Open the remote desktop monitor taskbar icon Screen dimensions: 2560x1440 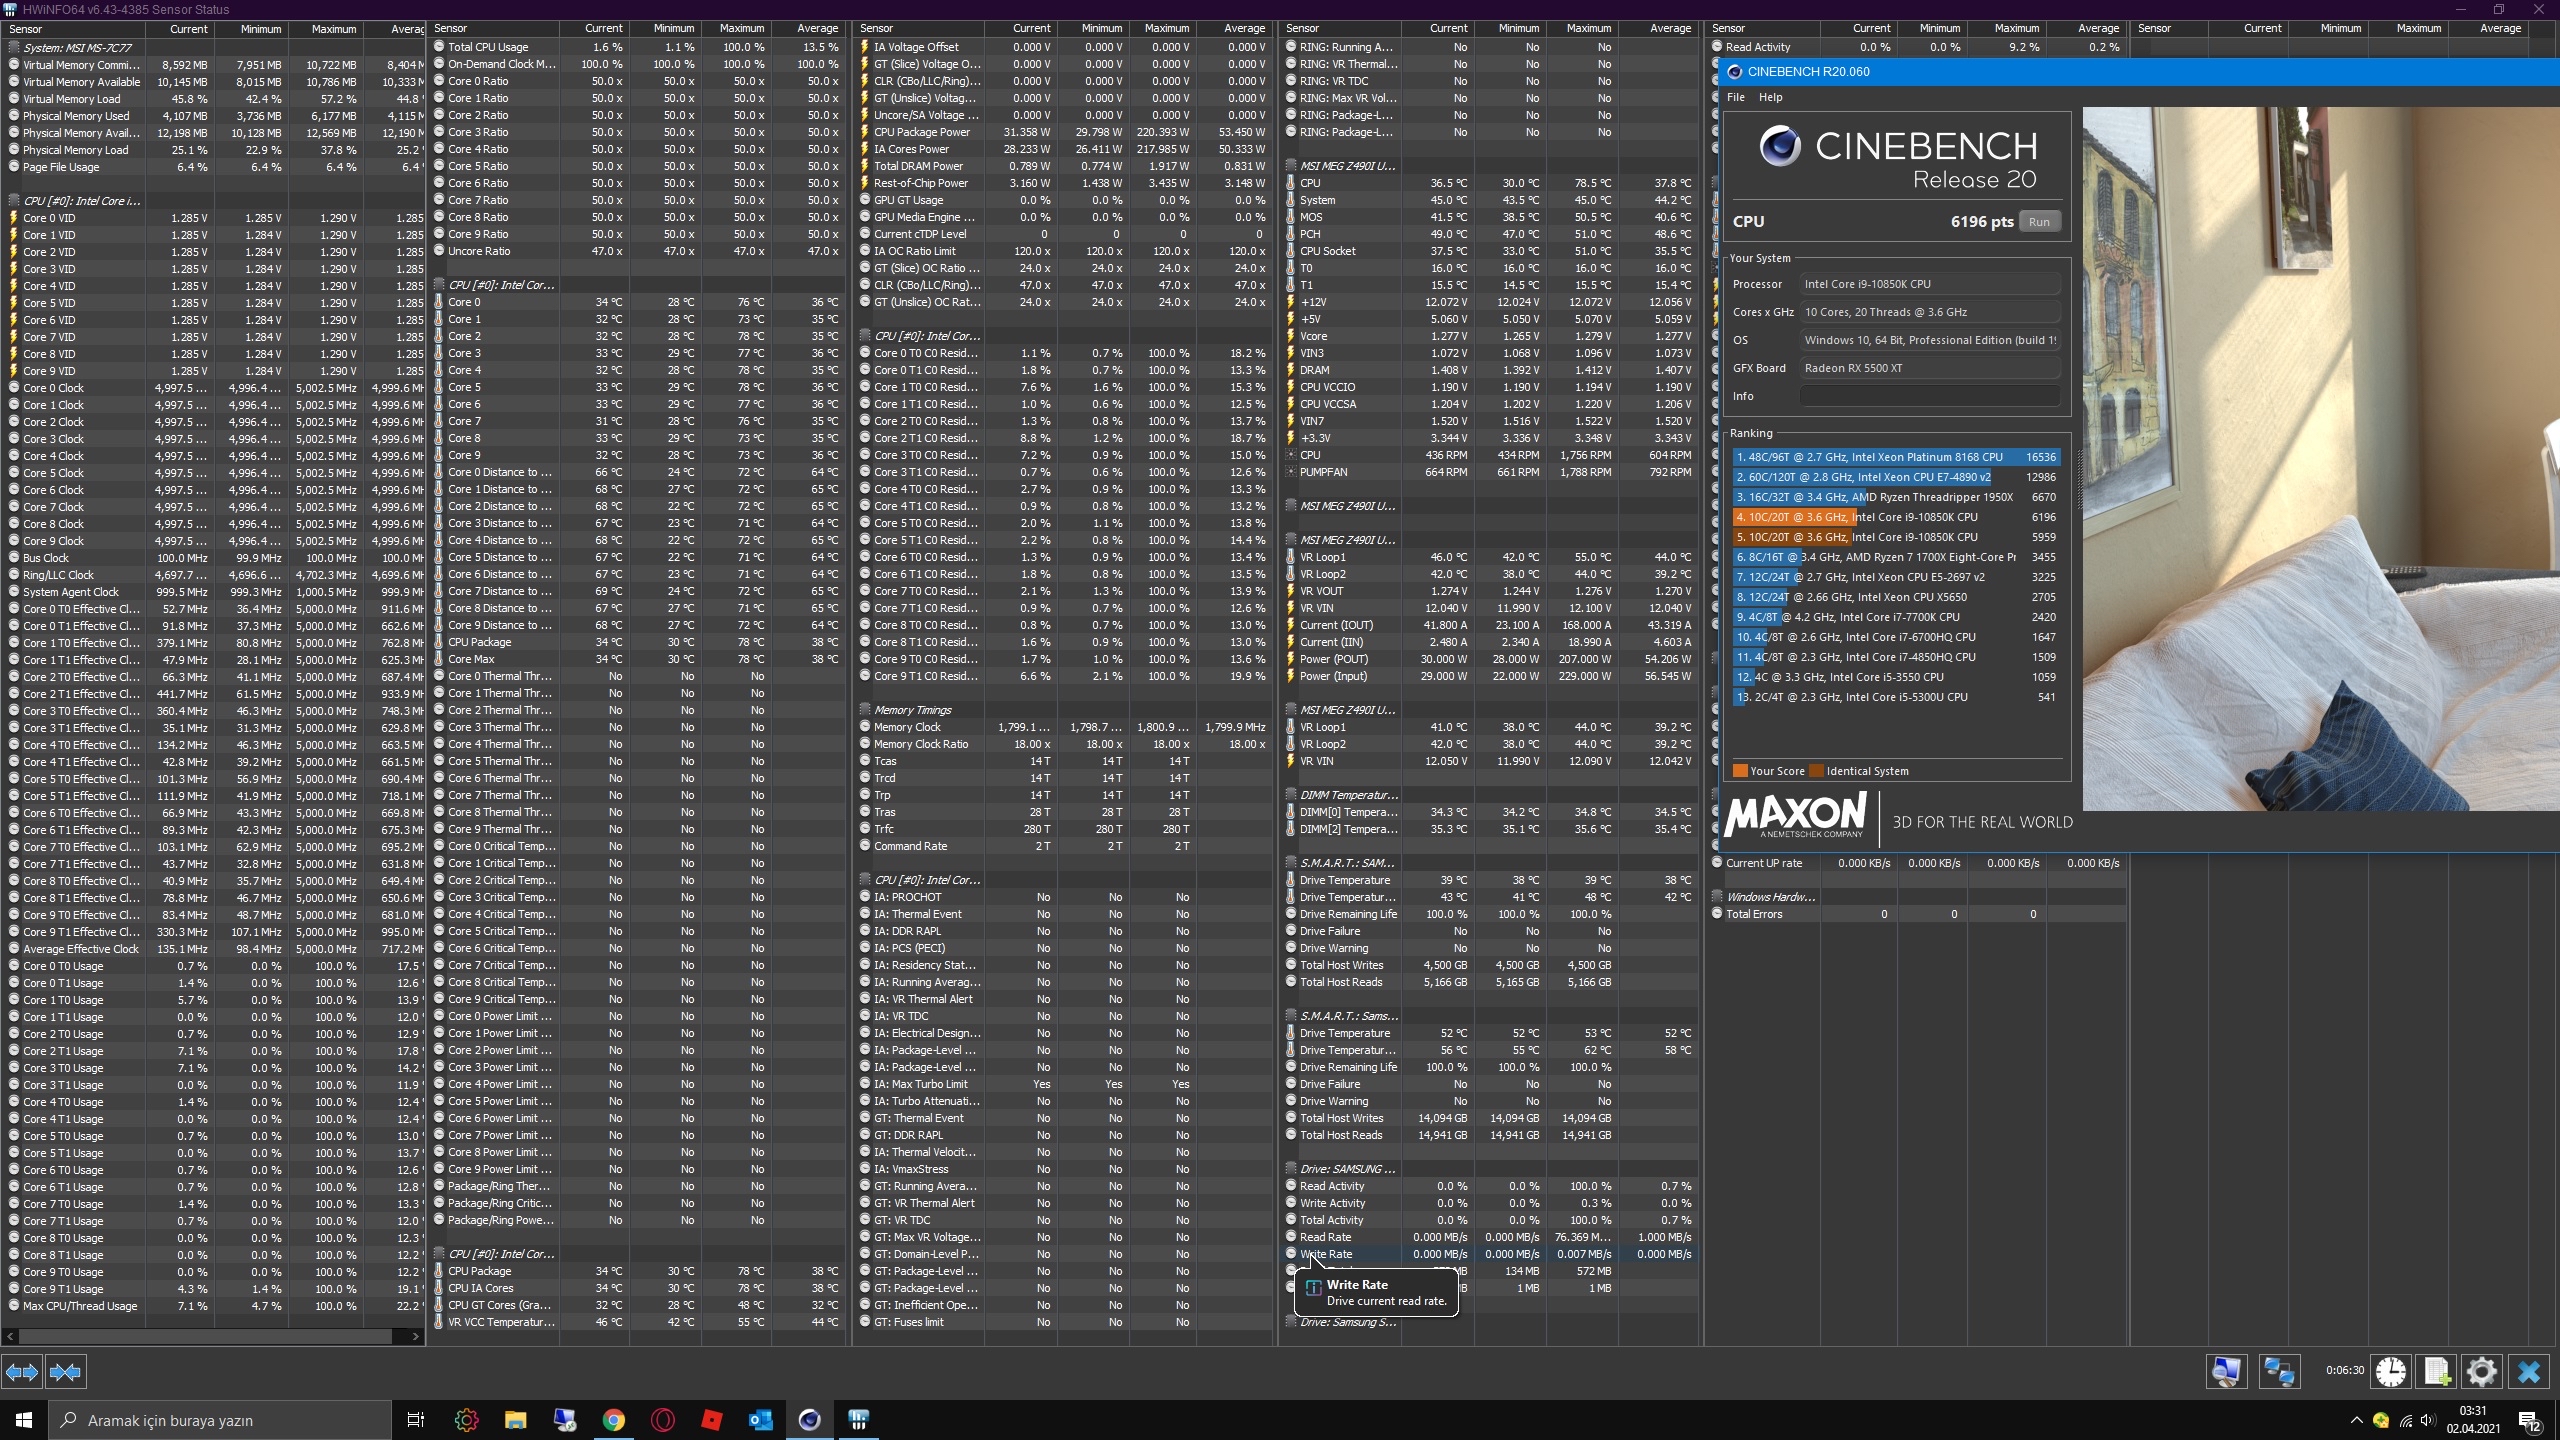(x=564, y=1420)
